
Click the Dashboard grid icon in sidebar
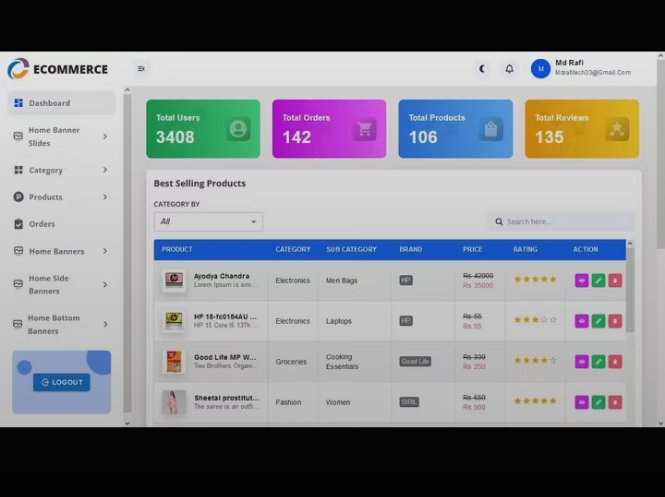(x=19, y=103)
